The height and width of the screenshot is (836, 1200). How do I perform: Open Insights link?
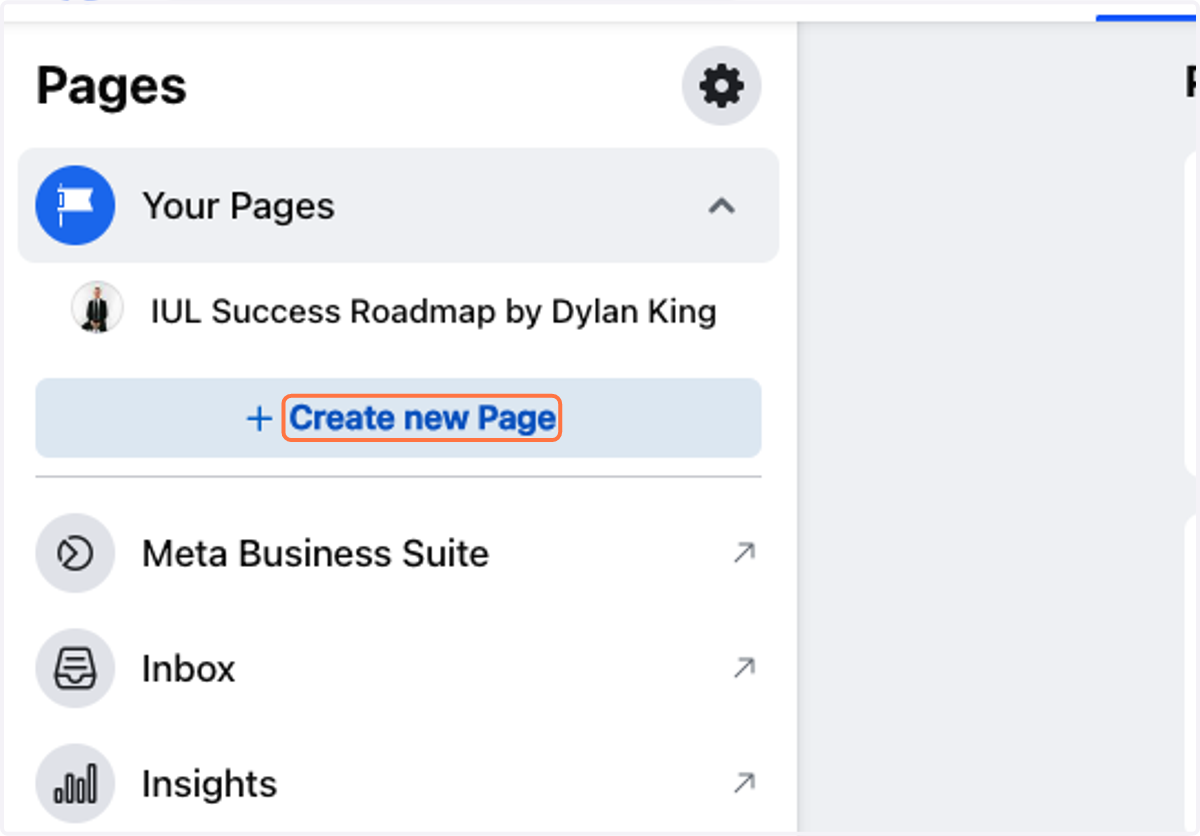point(209,784)
